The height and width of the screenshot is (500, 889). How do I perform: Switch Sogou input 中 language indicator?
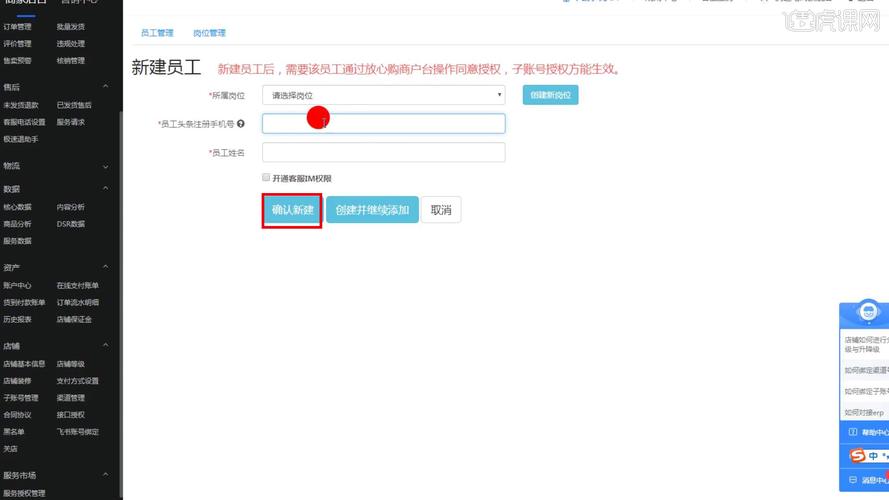coord(873,456)
